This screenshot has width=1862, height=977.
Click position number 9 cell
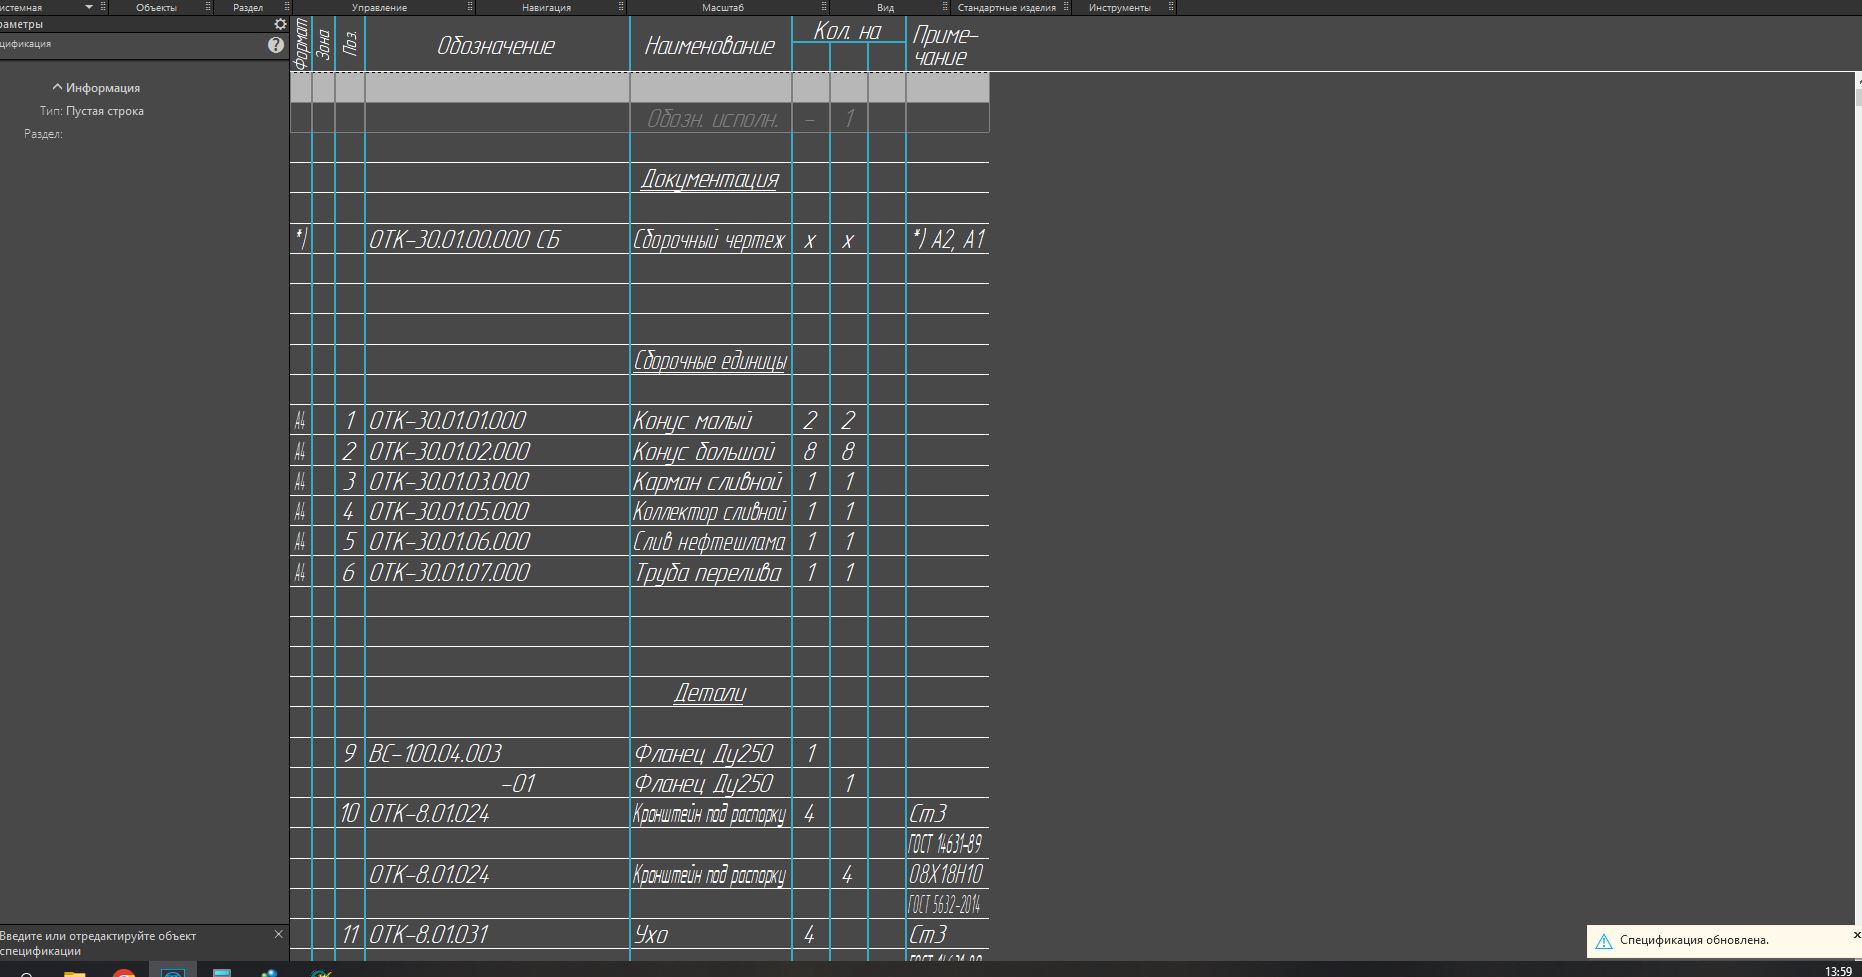pyautogui.click(x=349, y=753)
